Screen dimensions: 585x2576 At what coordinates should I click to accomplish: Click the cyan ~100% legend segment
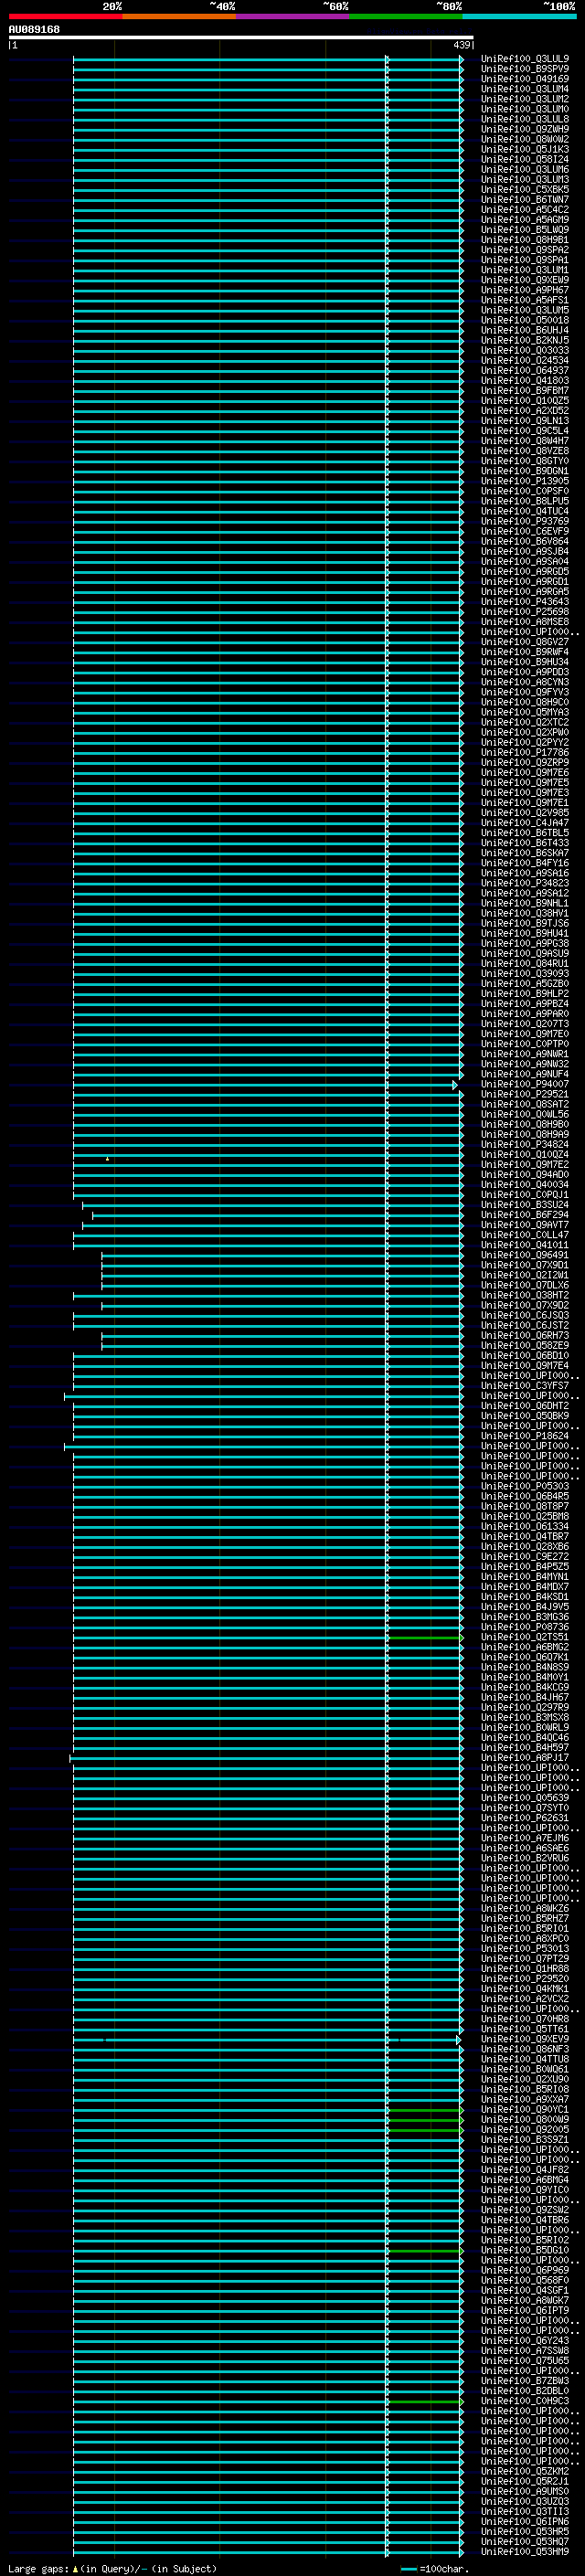(519, 16)
